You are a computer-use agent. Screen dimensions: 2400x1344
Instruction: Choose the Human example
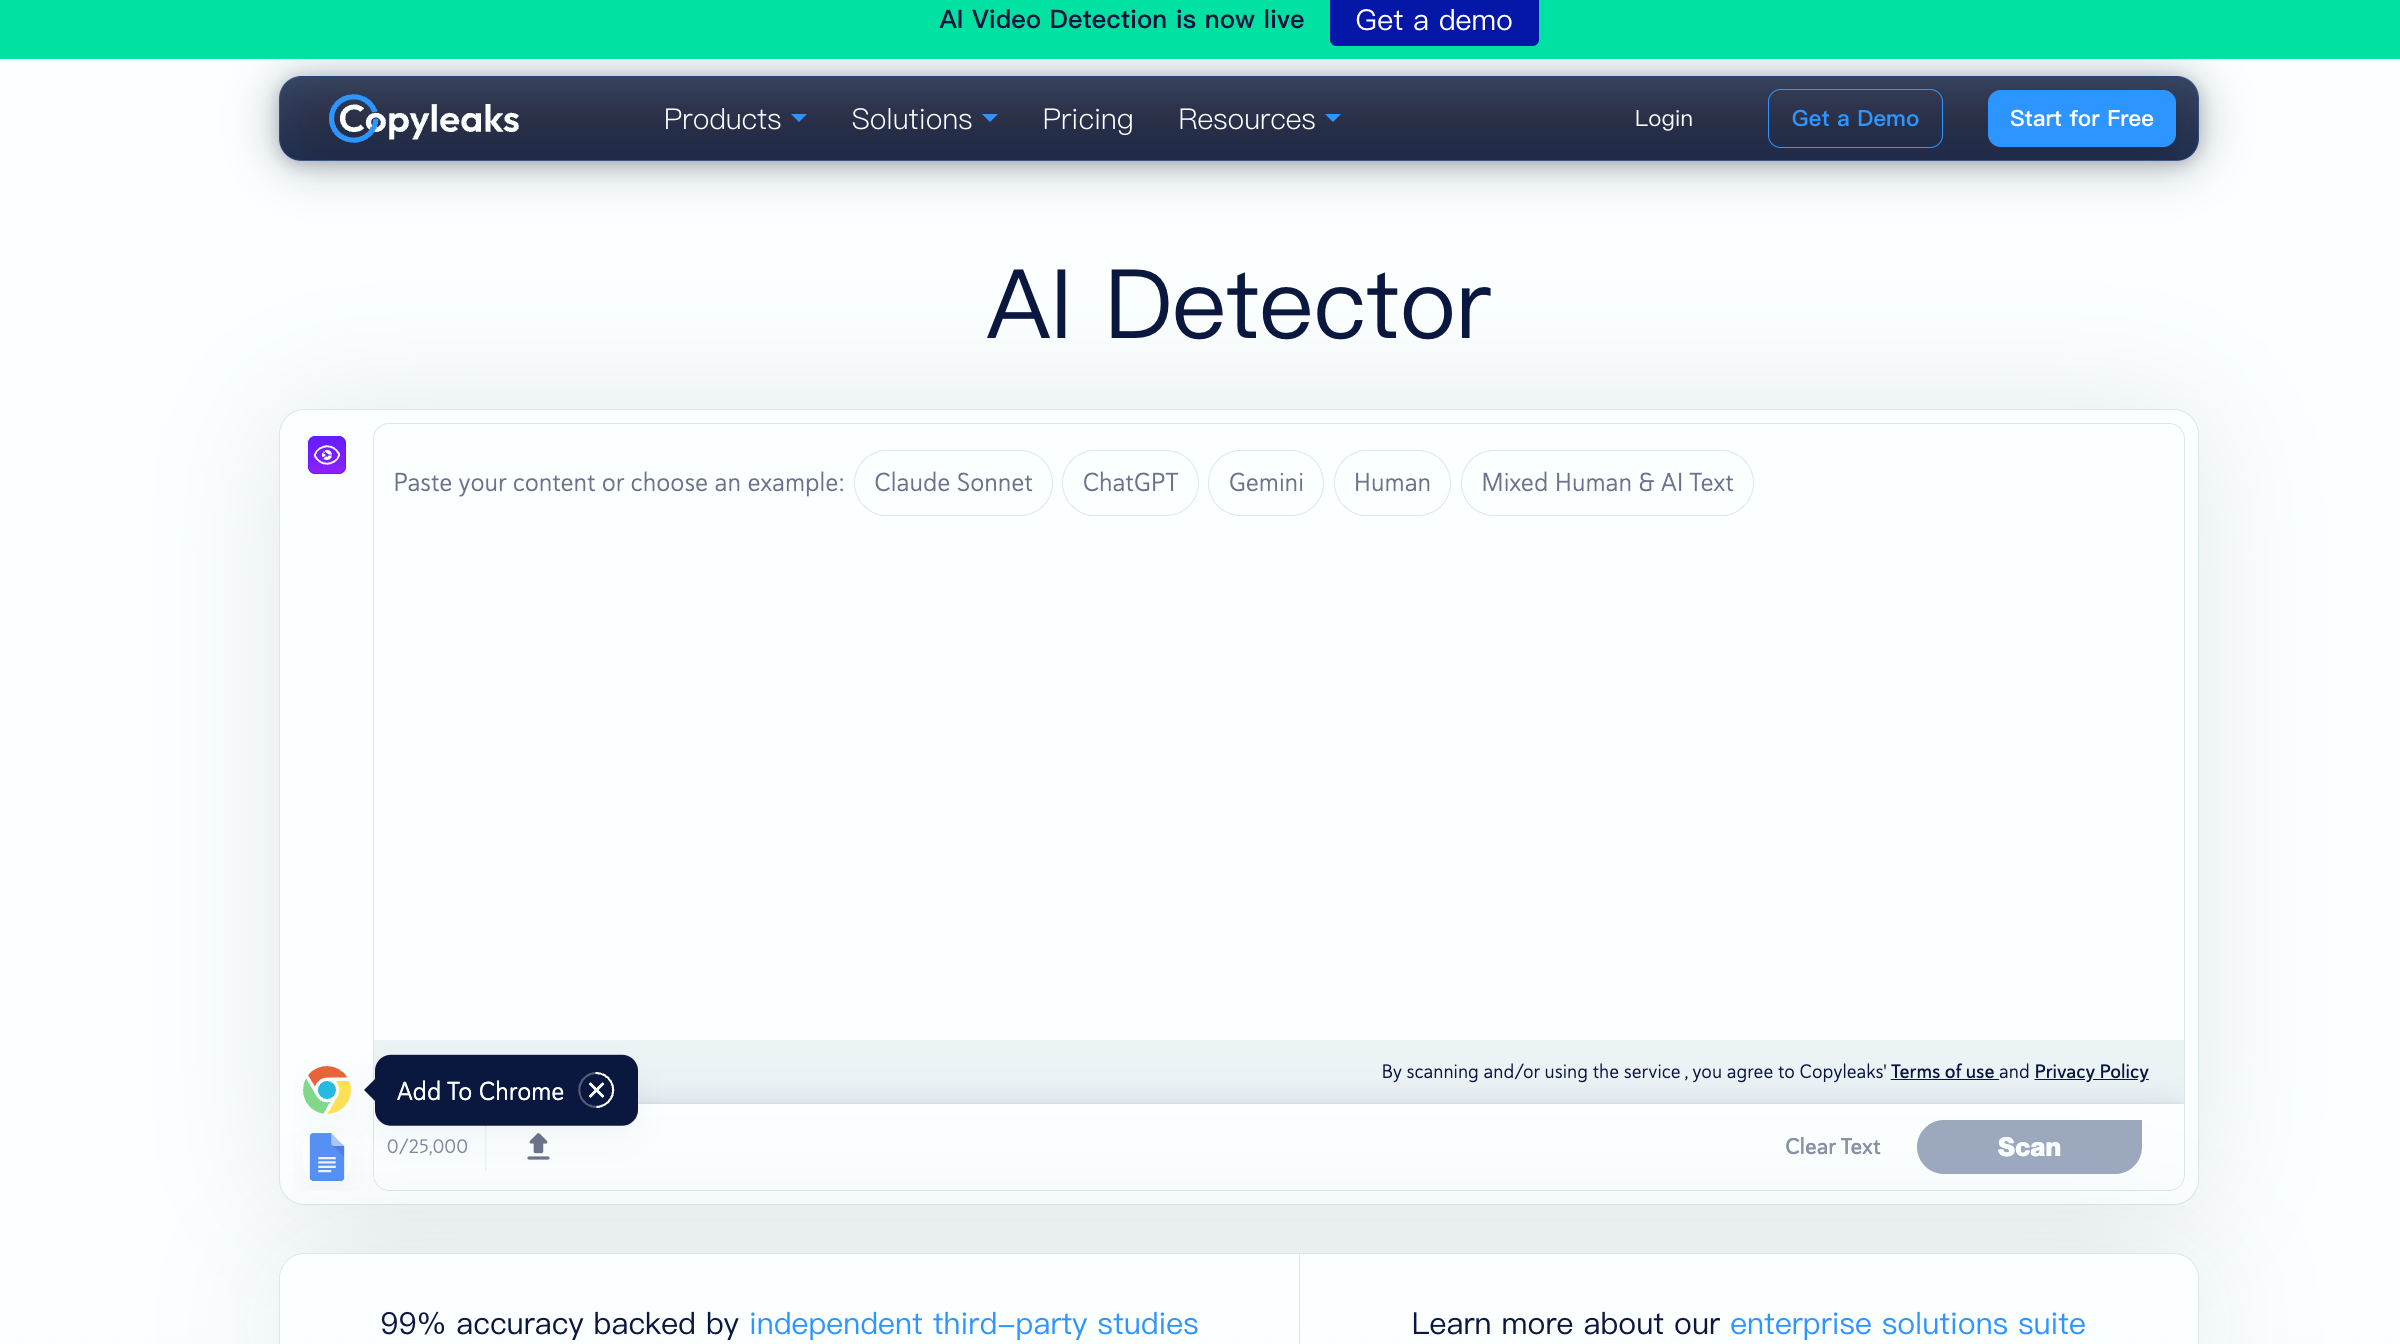click(1392, 483)
